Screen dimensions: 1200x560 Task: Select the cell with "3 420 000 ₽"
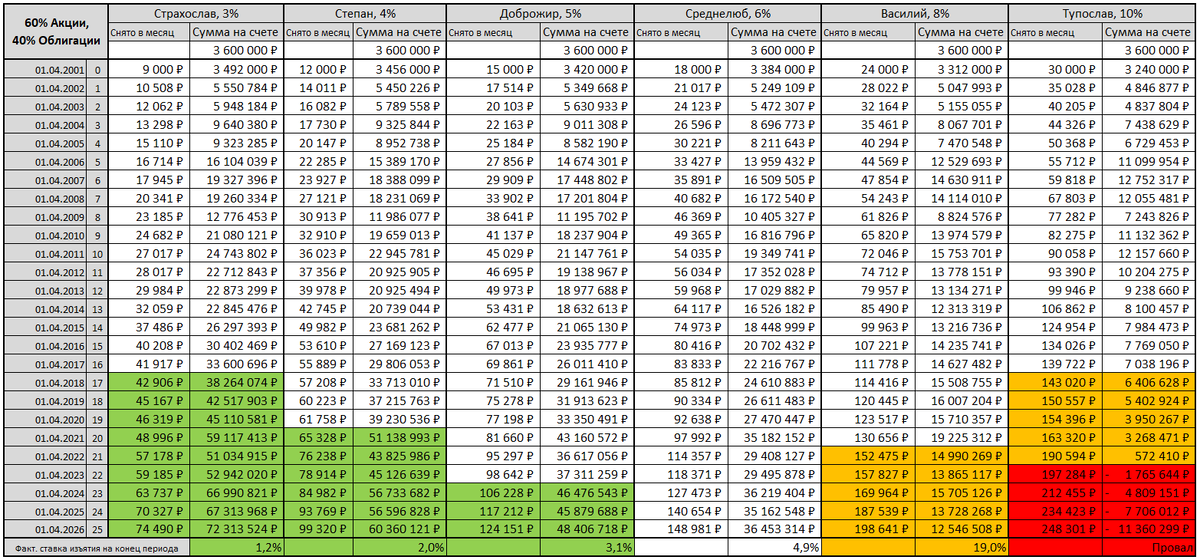tap(587, 69)
